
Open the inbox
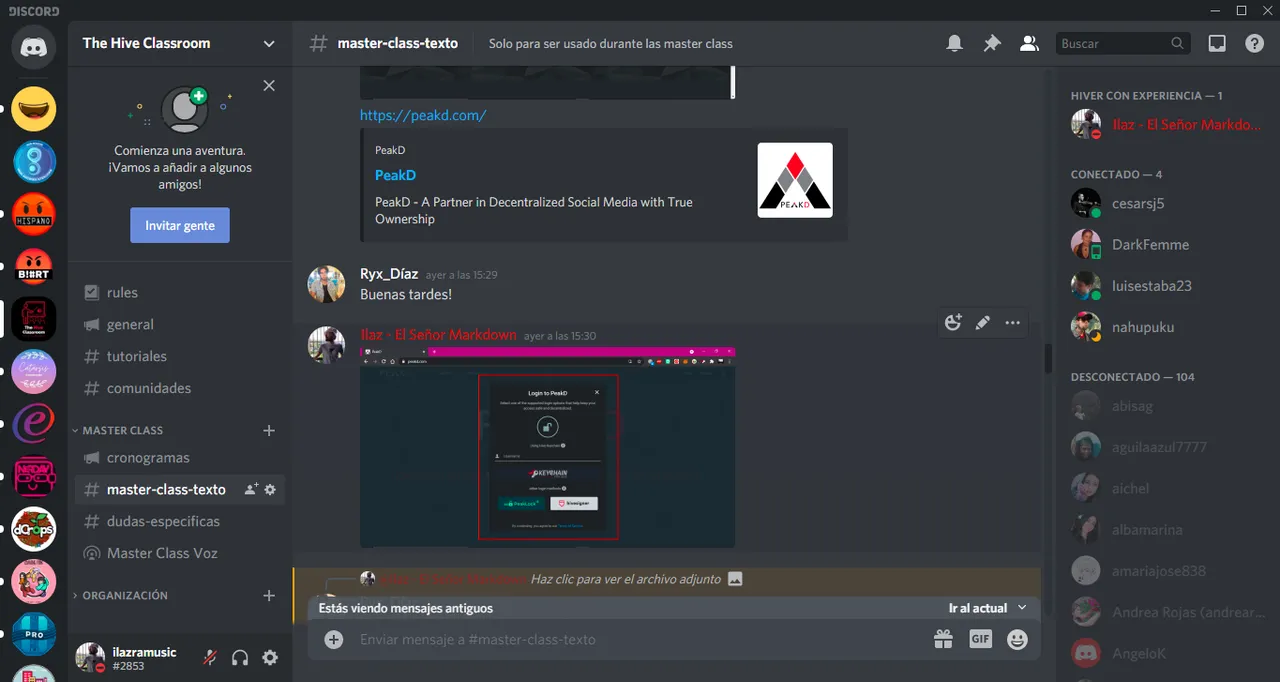point(1217,43)
